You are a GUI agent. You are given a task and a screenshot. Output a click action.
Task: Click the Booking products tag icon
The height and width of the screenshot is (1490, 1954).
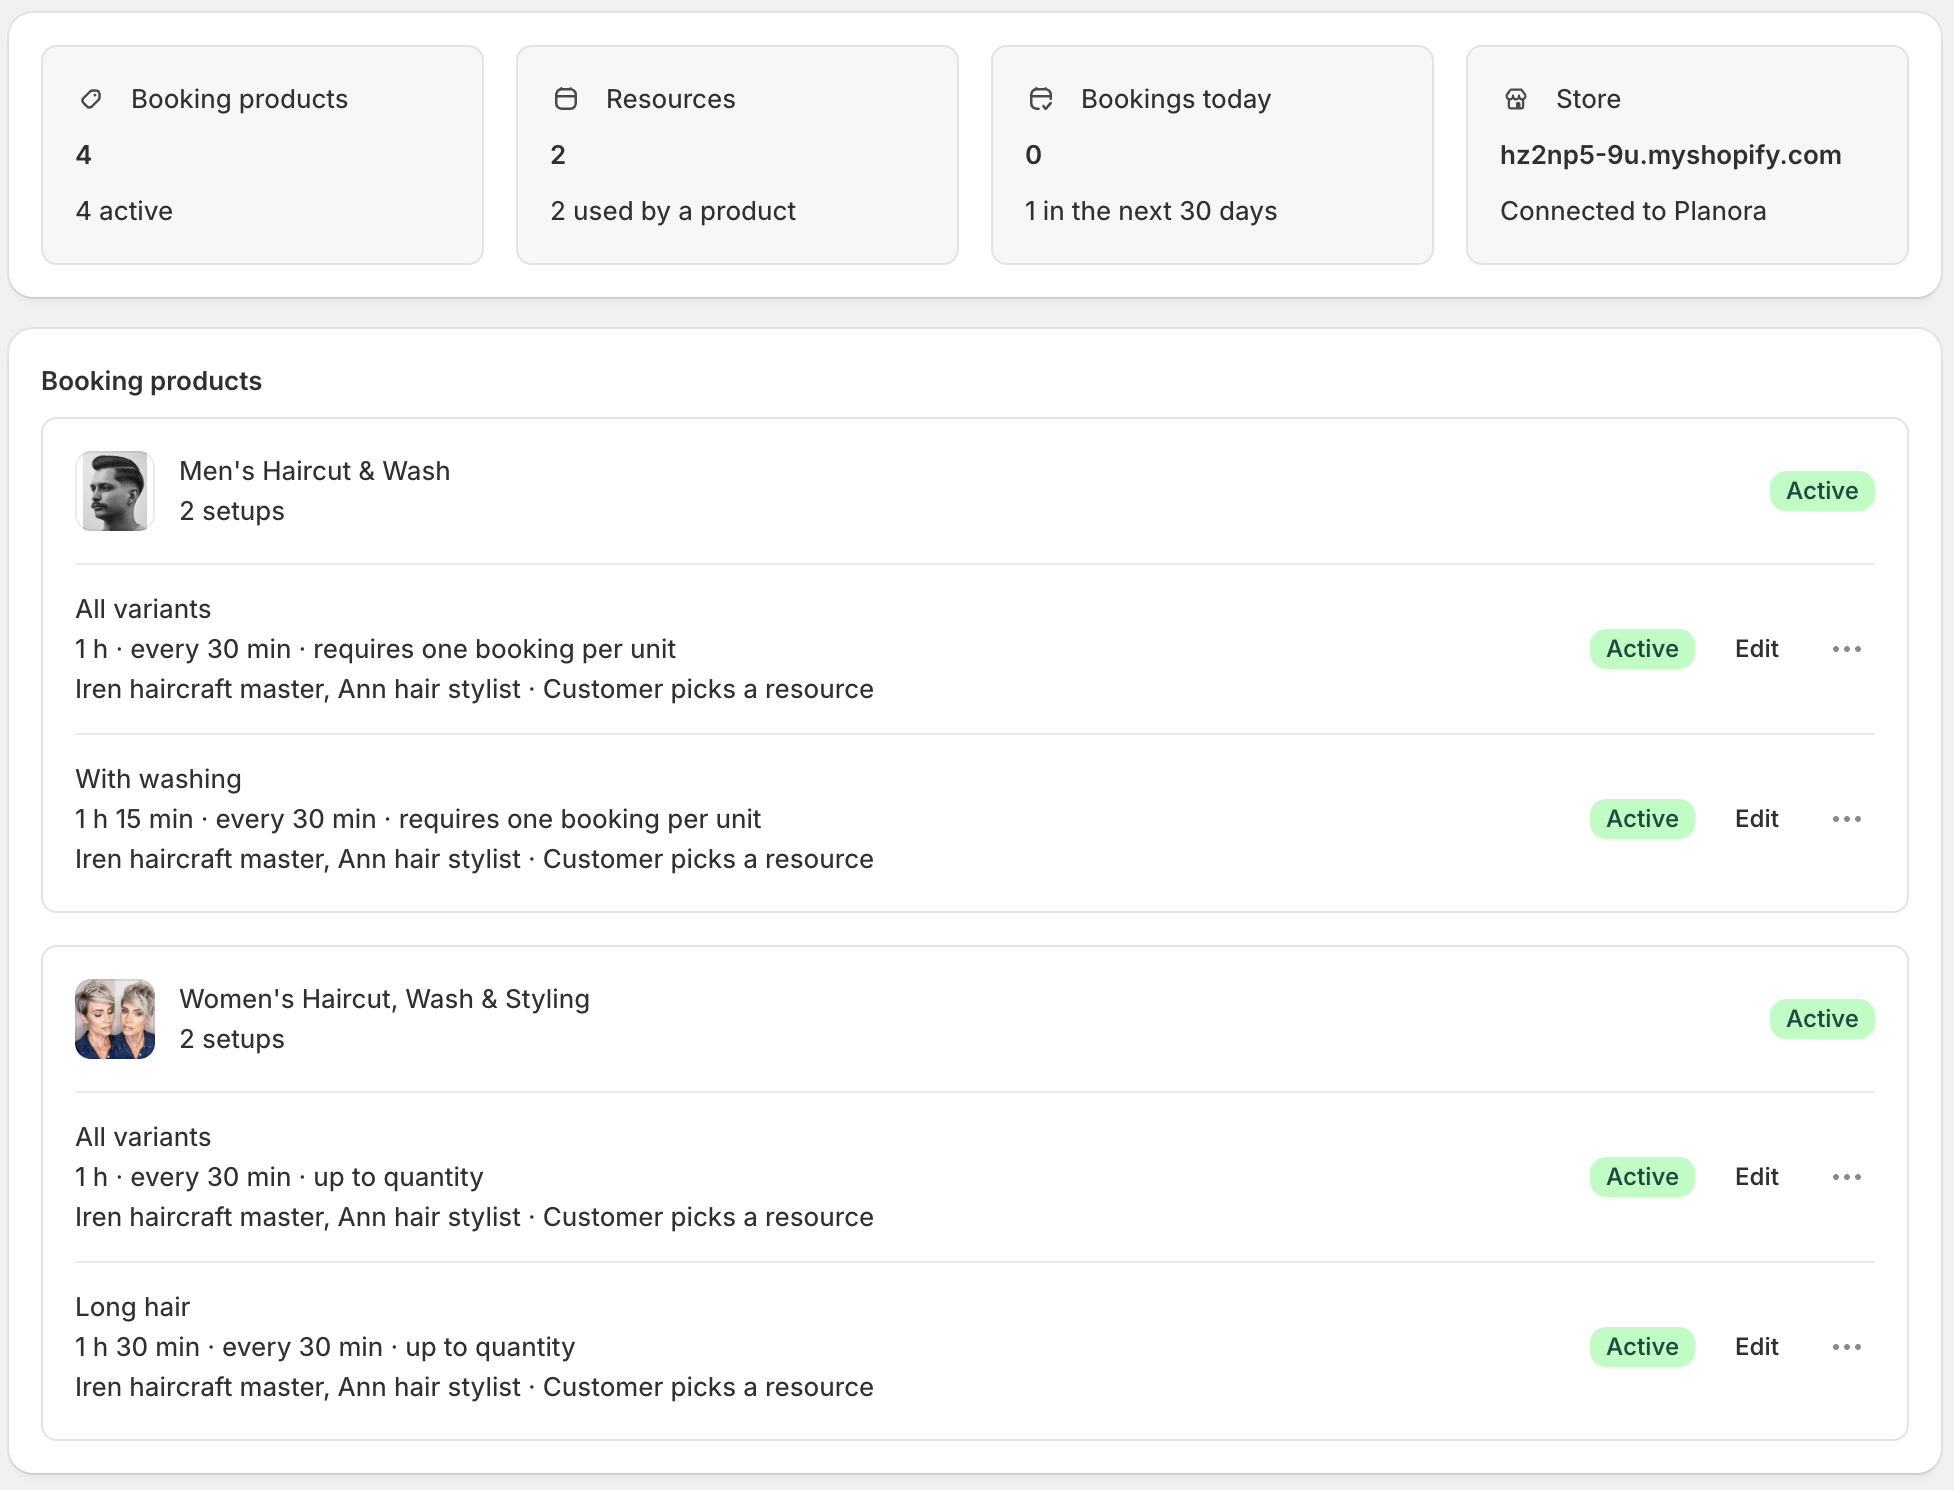point(91,99)
